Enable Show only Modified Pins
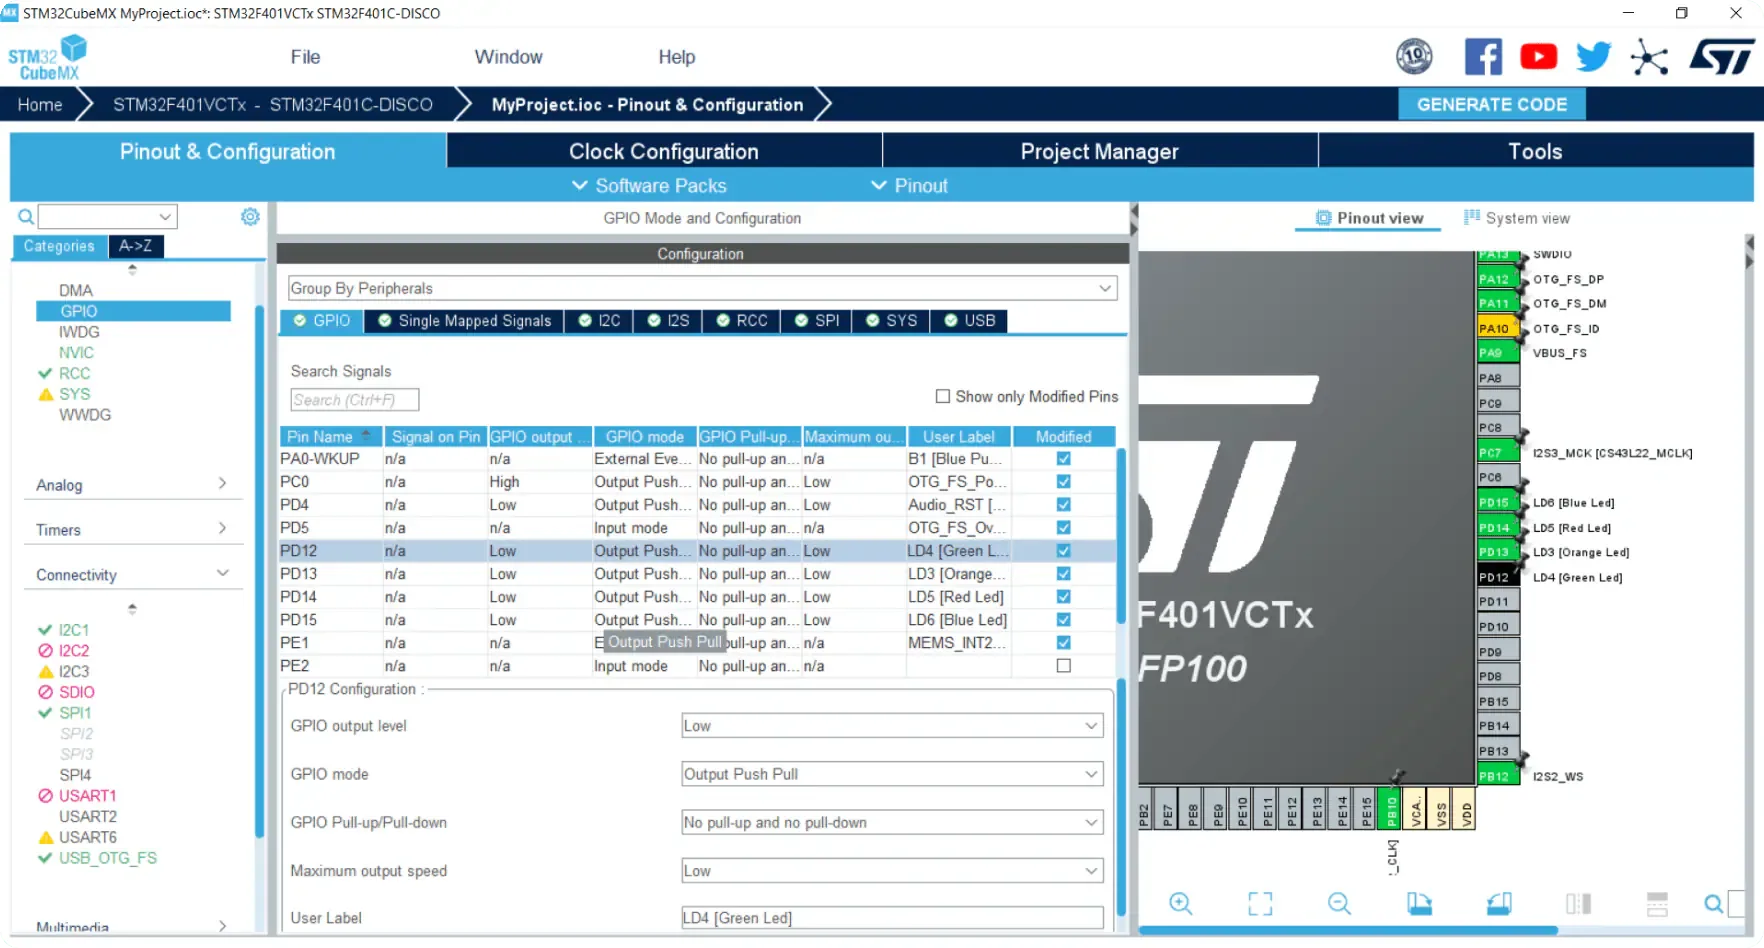The image size is (1764, 948). [942, 396]
